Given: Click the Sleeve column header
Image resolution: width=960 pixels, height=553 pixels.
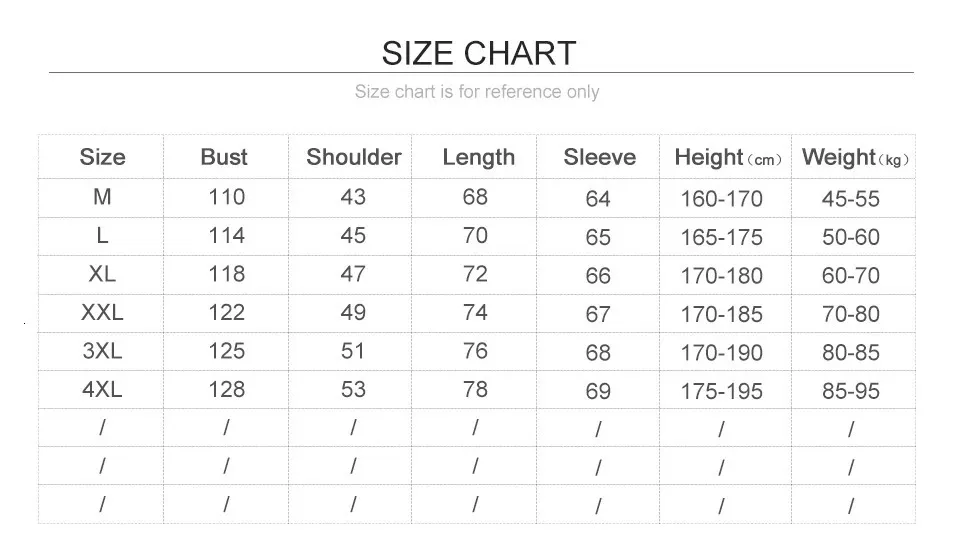Looking at the screenshot, I should coord(599,157).
